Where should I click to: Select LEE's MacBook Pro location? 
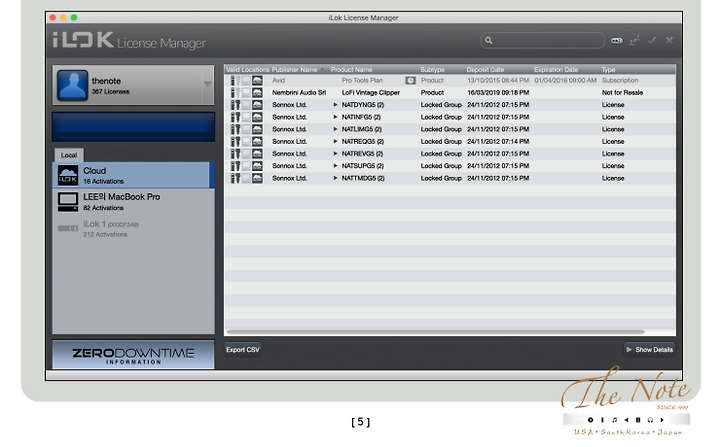[x=133, y=202]
